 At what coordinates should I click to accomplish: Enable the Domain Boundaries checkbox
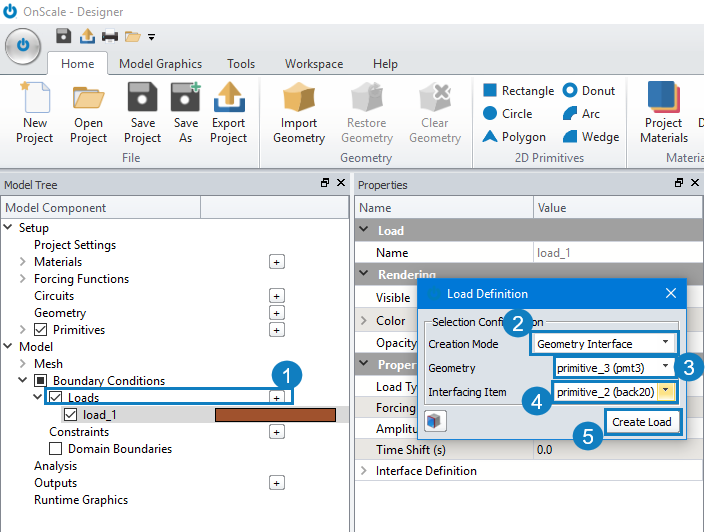coord(55,449)
